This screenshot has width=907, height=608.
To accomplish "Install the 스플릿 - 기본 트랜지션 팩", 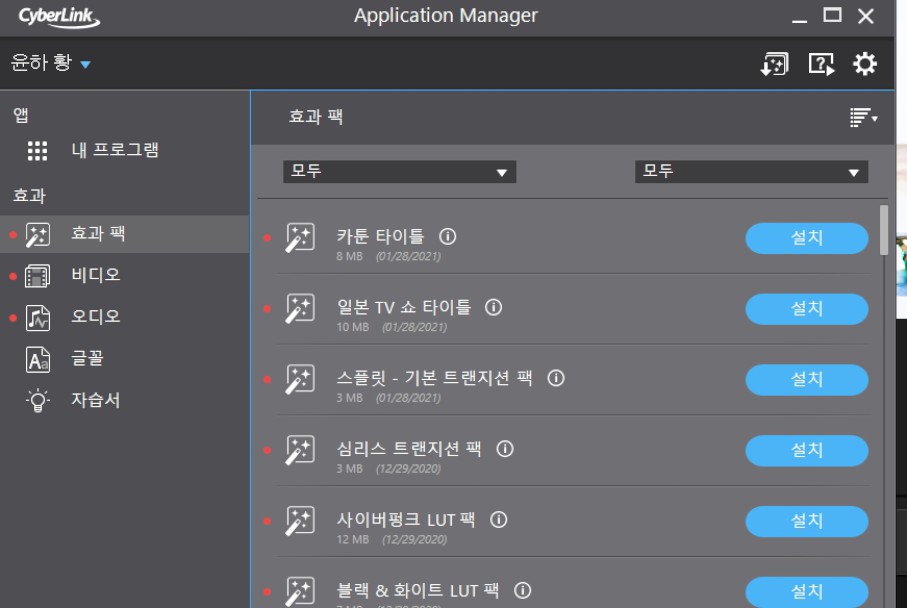I will pos(806,379).
